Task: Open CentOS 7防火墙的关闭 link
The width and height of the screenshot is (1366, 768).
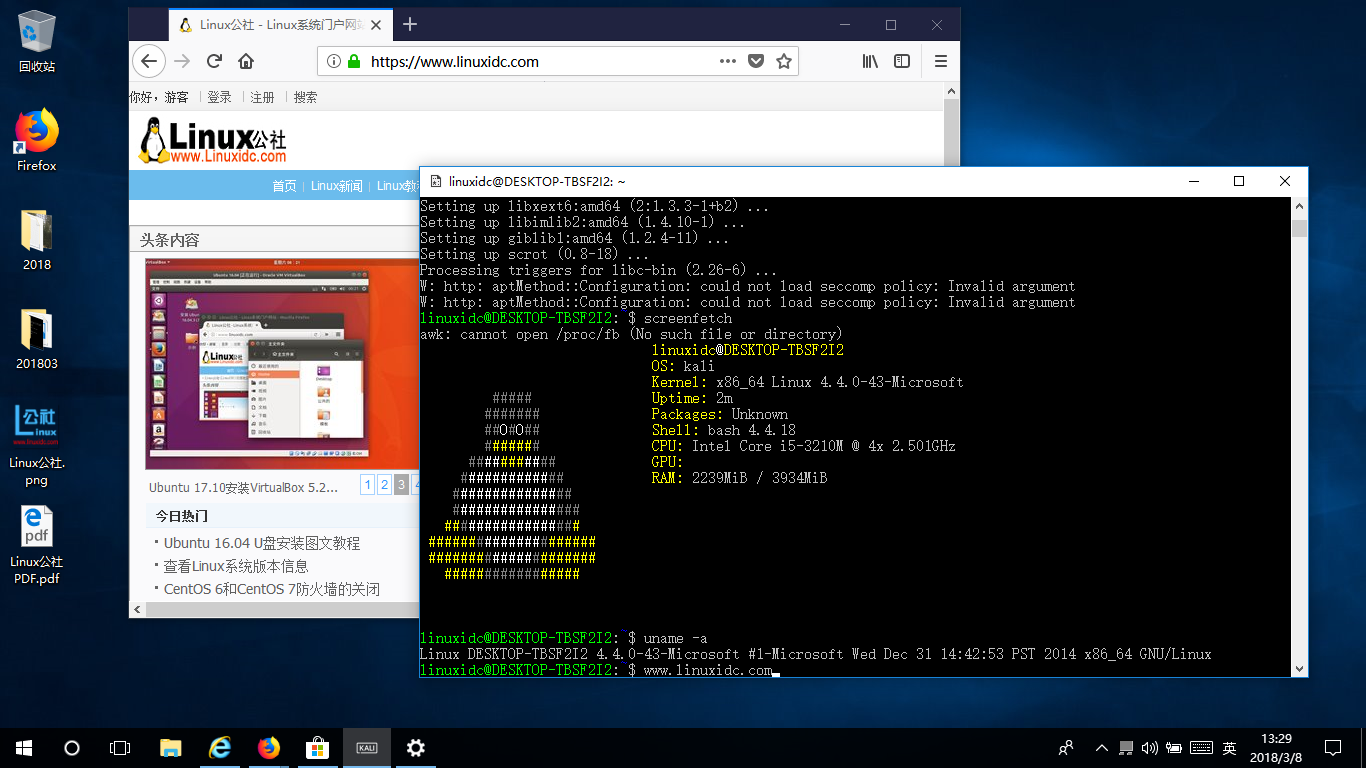Action: click(272, 589)
